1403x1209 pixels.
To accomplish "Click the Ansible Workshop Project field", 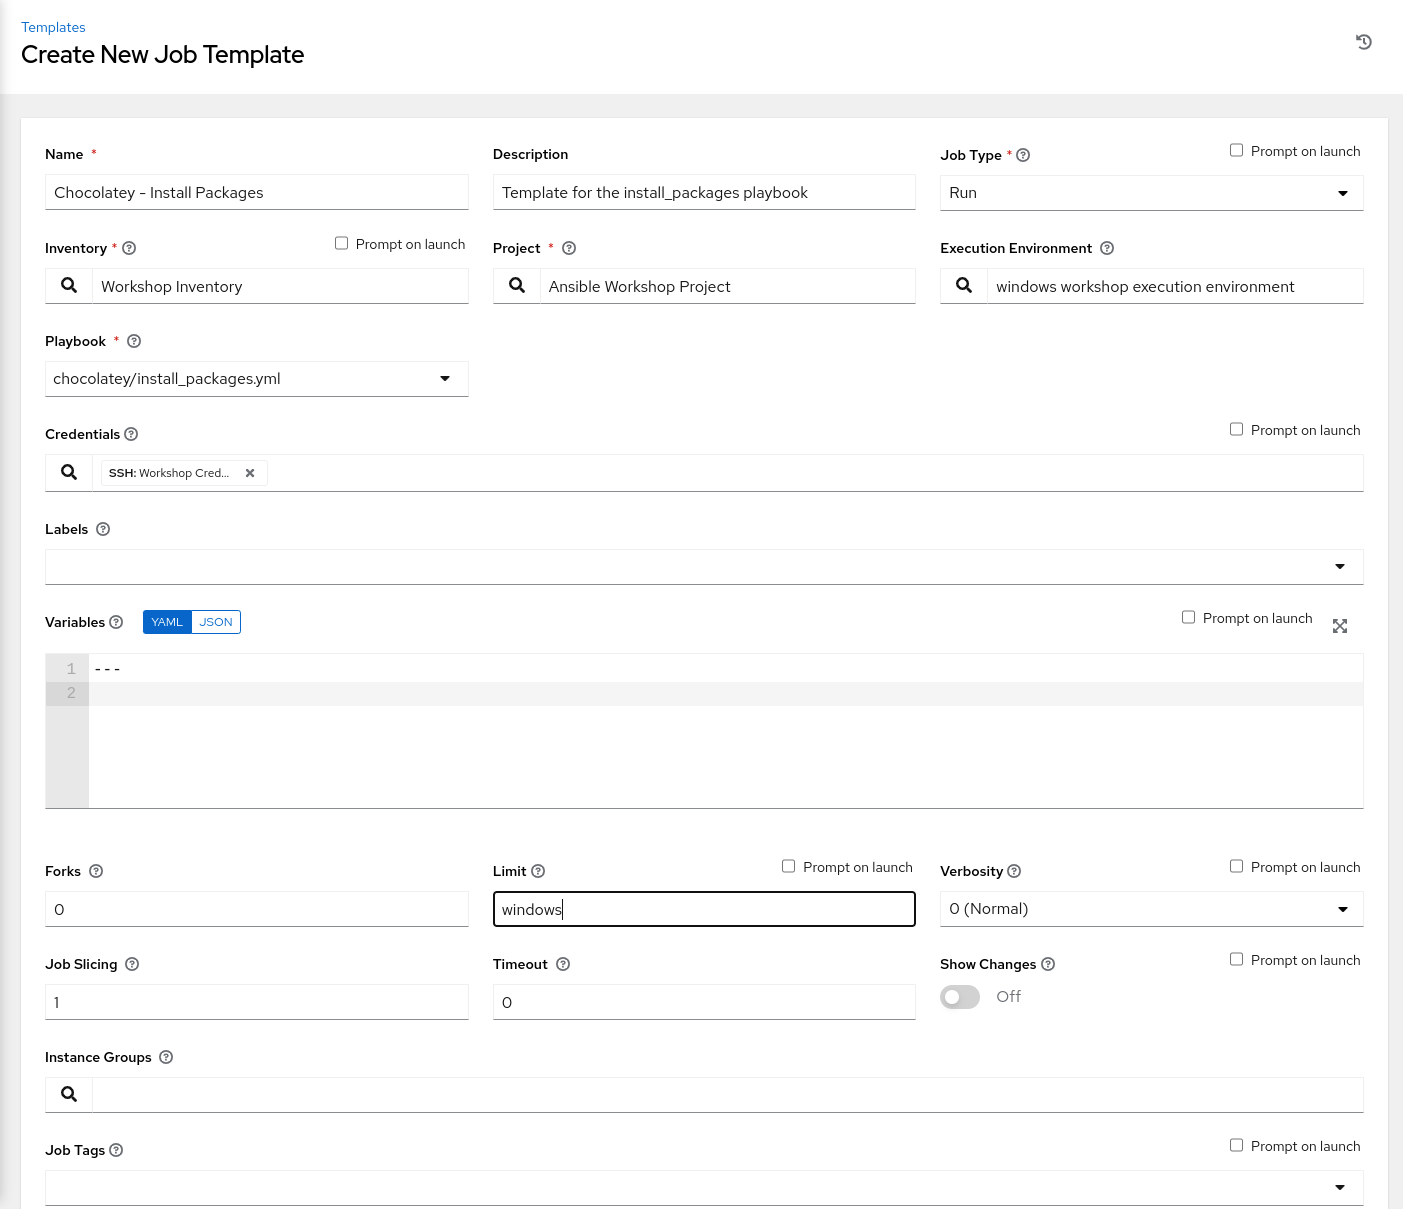I will (728, 286).
